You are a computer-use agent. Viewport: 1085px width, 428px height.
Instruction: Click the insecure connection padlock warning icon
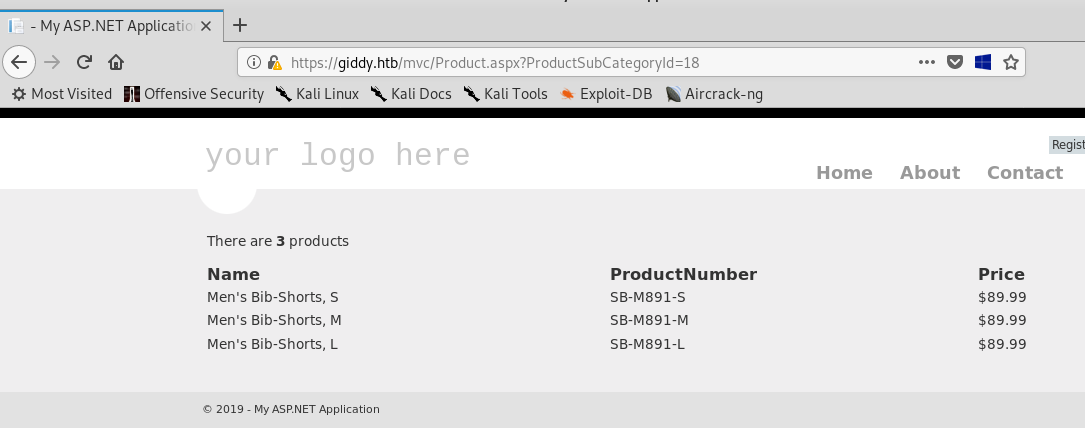tap(274, 62)
